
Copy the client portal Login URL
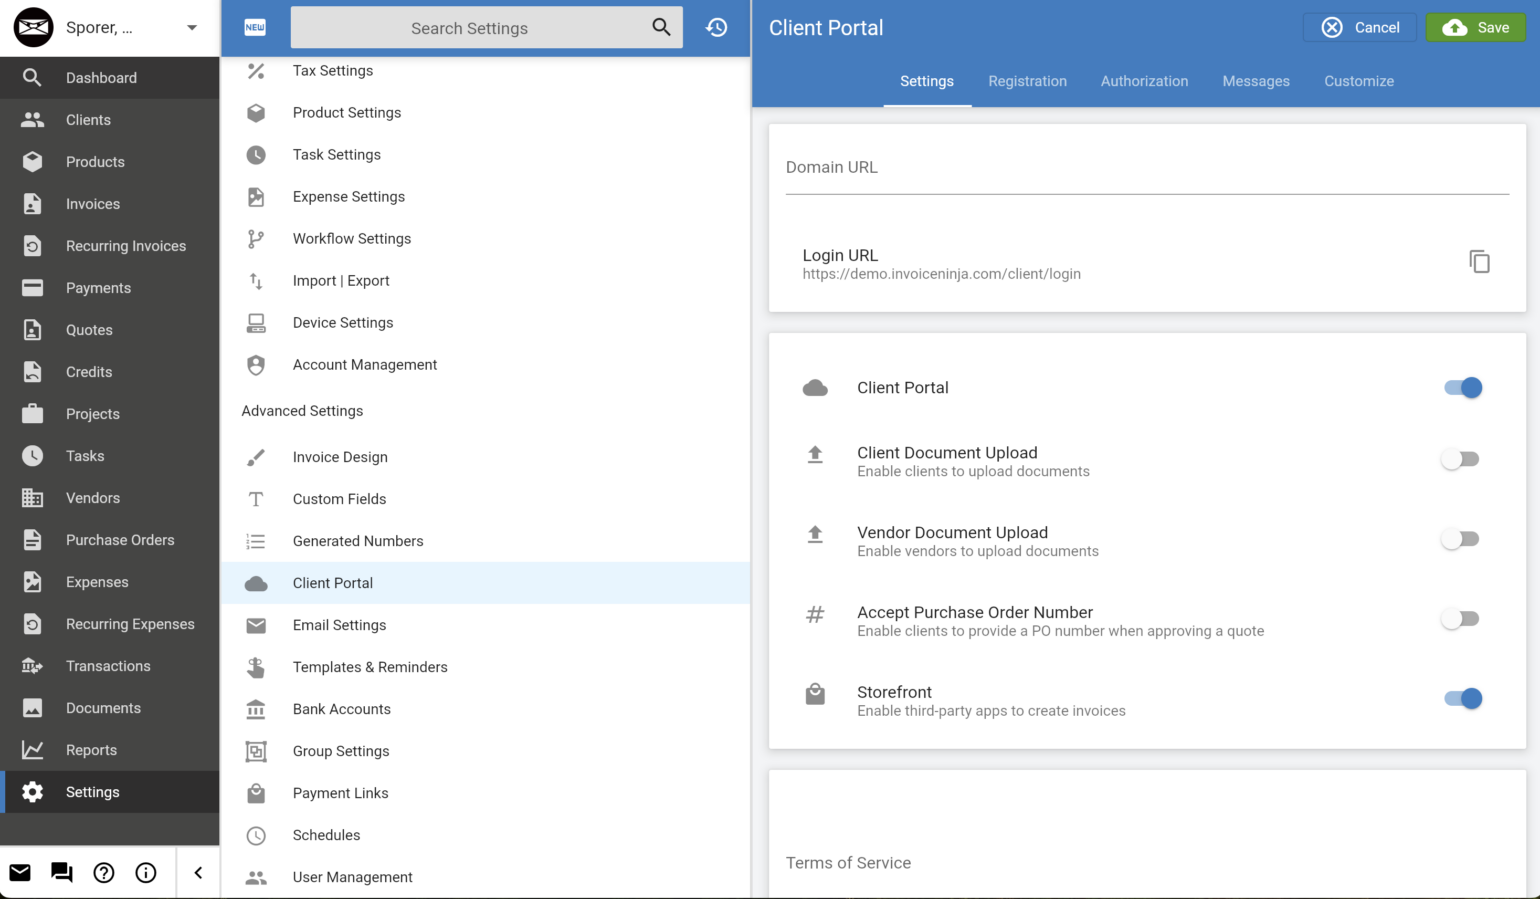click(1479, 261)
